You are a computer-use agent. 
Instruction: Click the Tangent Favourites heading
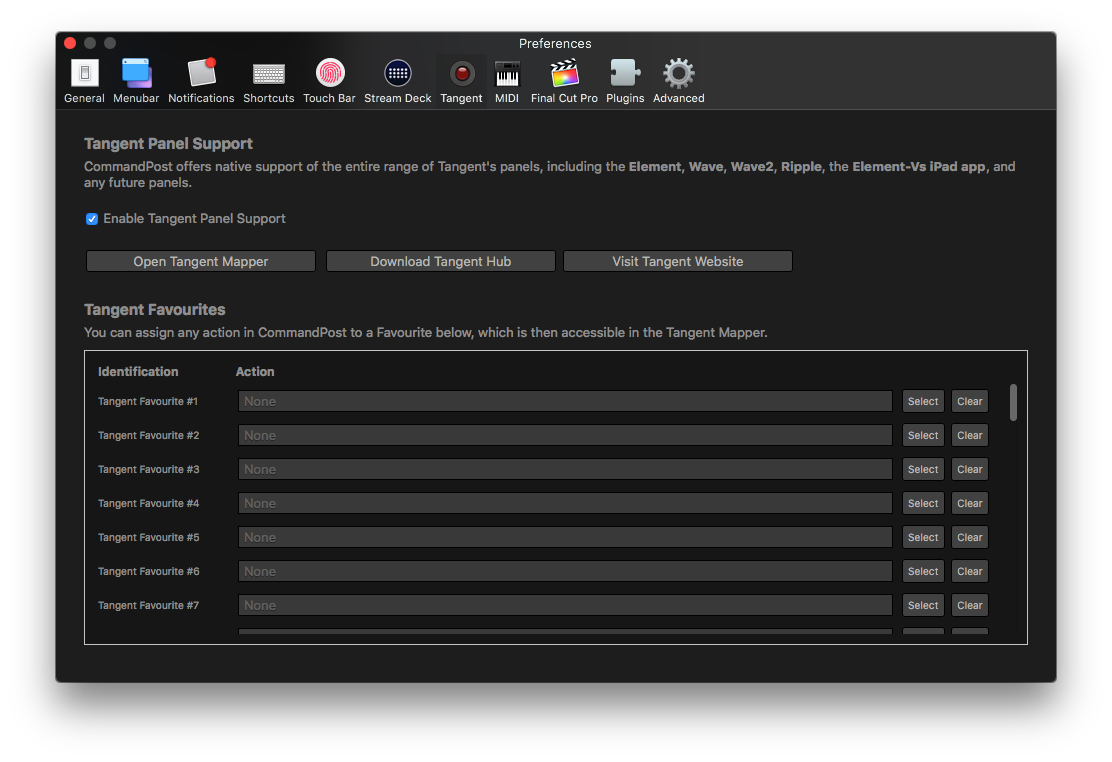click(x=155, y=310)
